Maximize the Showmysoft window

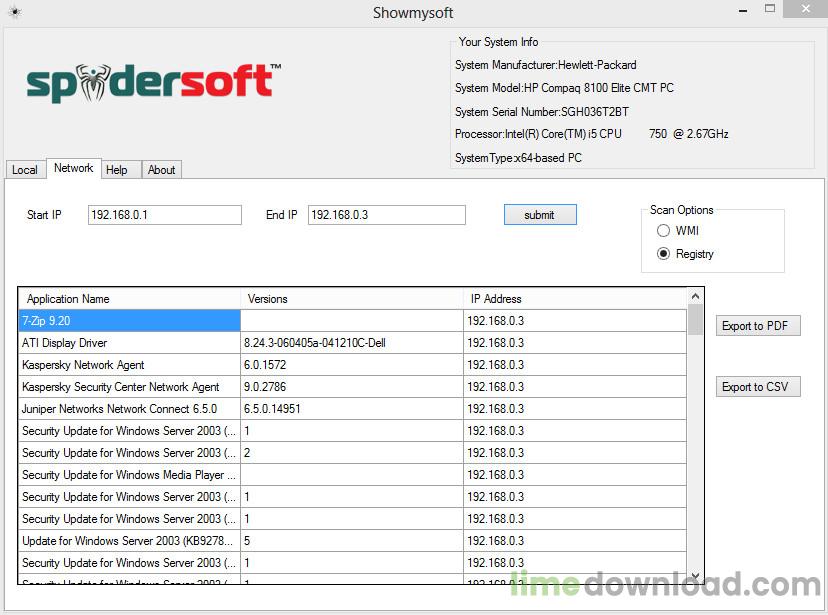coord(770,9)
